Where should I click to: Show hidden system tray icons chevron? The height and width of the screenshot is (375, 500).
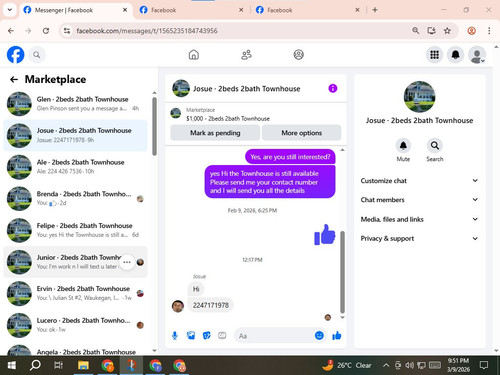pyautogui.click(x=386, y=365)
